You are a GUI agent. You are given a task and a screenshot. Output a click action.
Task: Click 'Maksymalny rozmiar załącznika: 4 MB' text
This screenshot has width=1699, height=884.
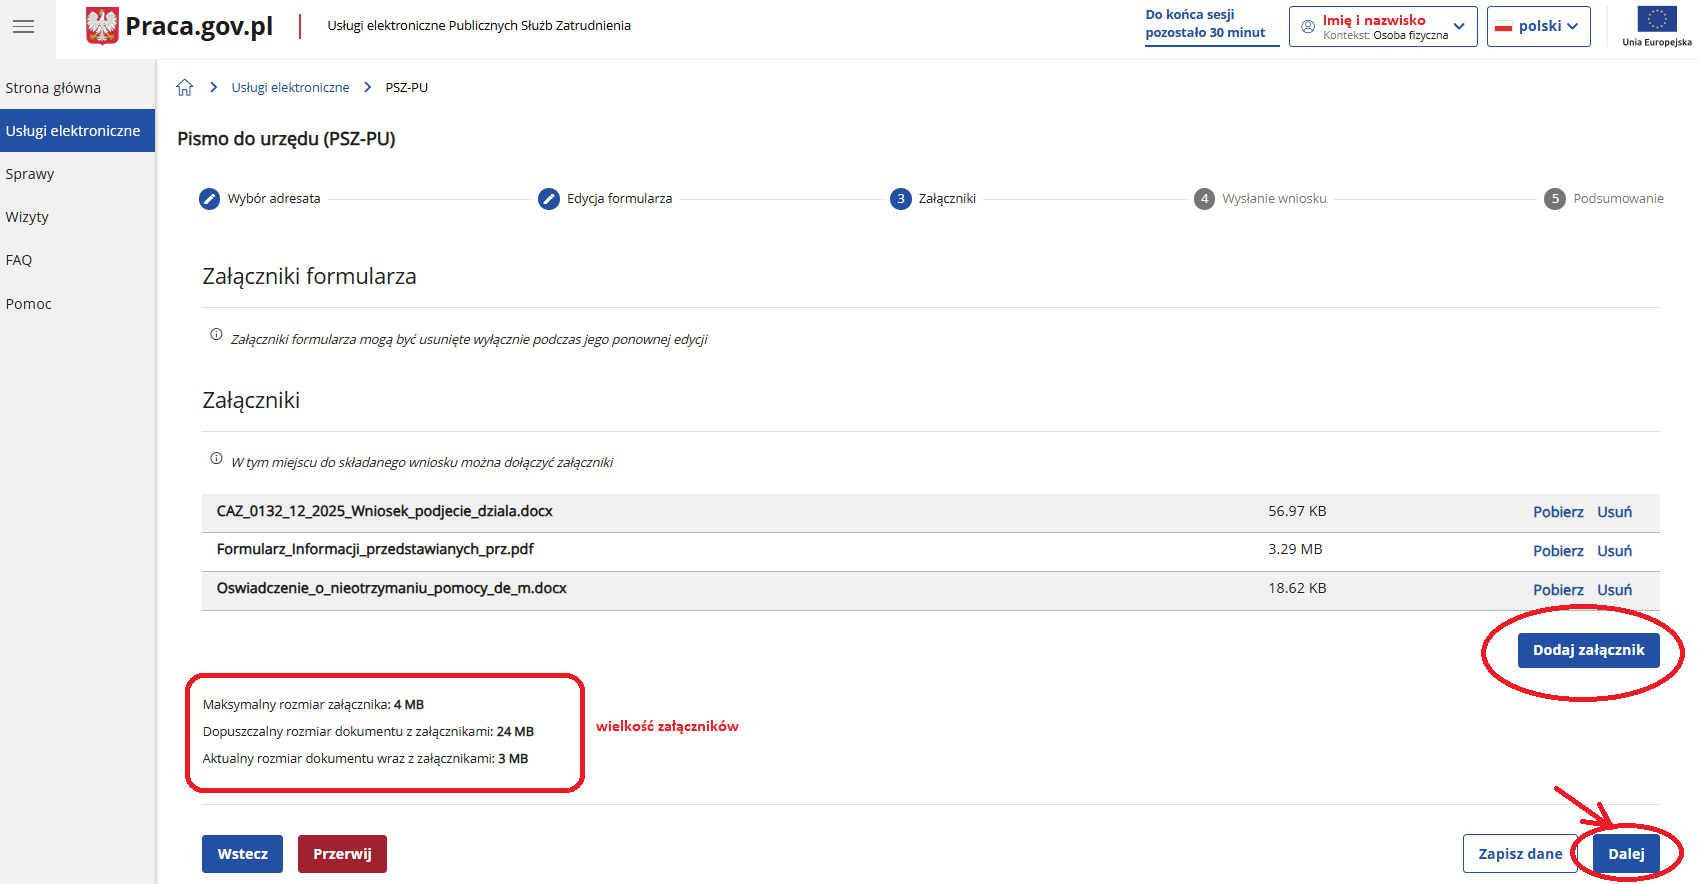[x=313, y=705]
